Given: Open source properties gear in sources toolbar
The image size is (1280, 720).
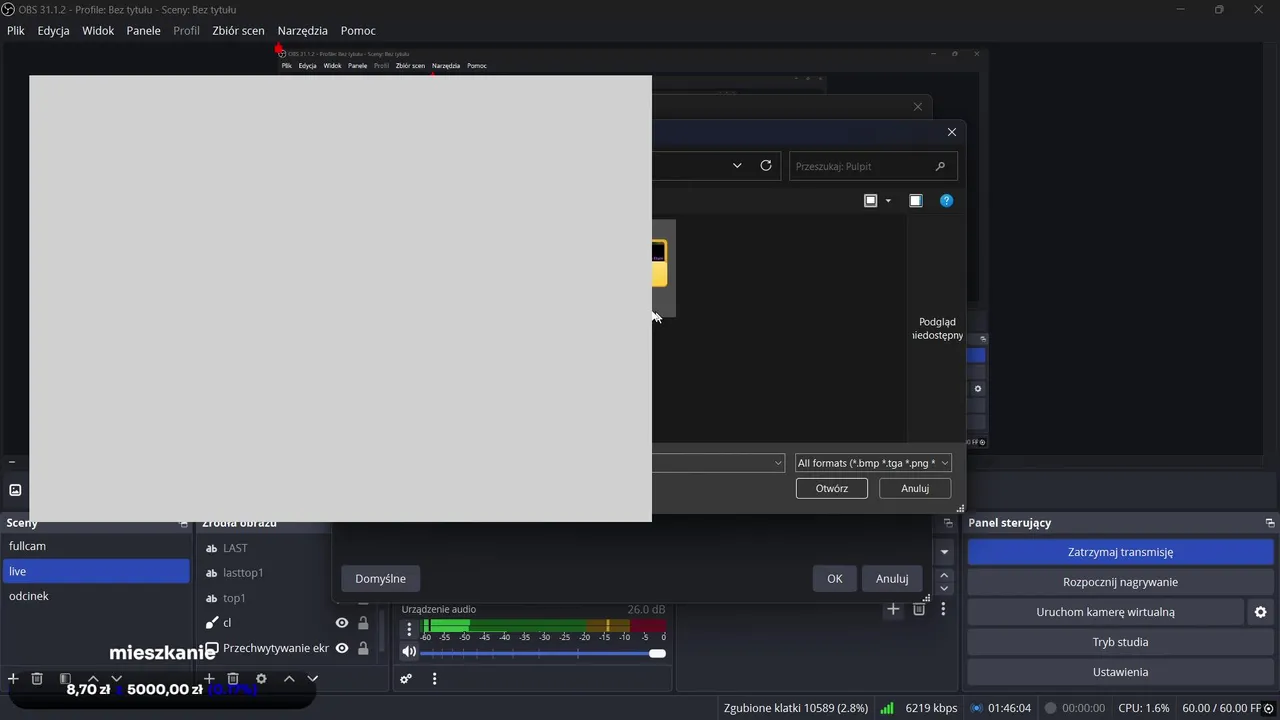Looking at the screenshot, I should click(261, 678).
